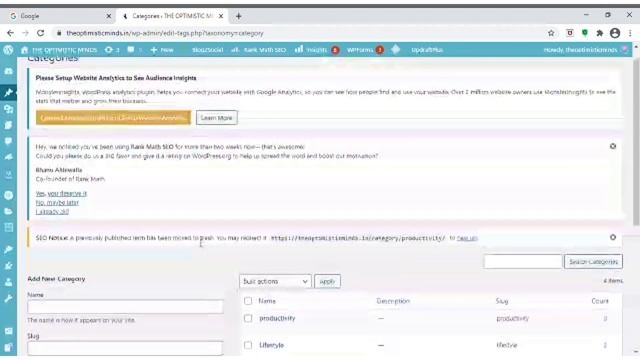Open the Bulk actions dropdown
640x360 pixels.
click(275, 281)
